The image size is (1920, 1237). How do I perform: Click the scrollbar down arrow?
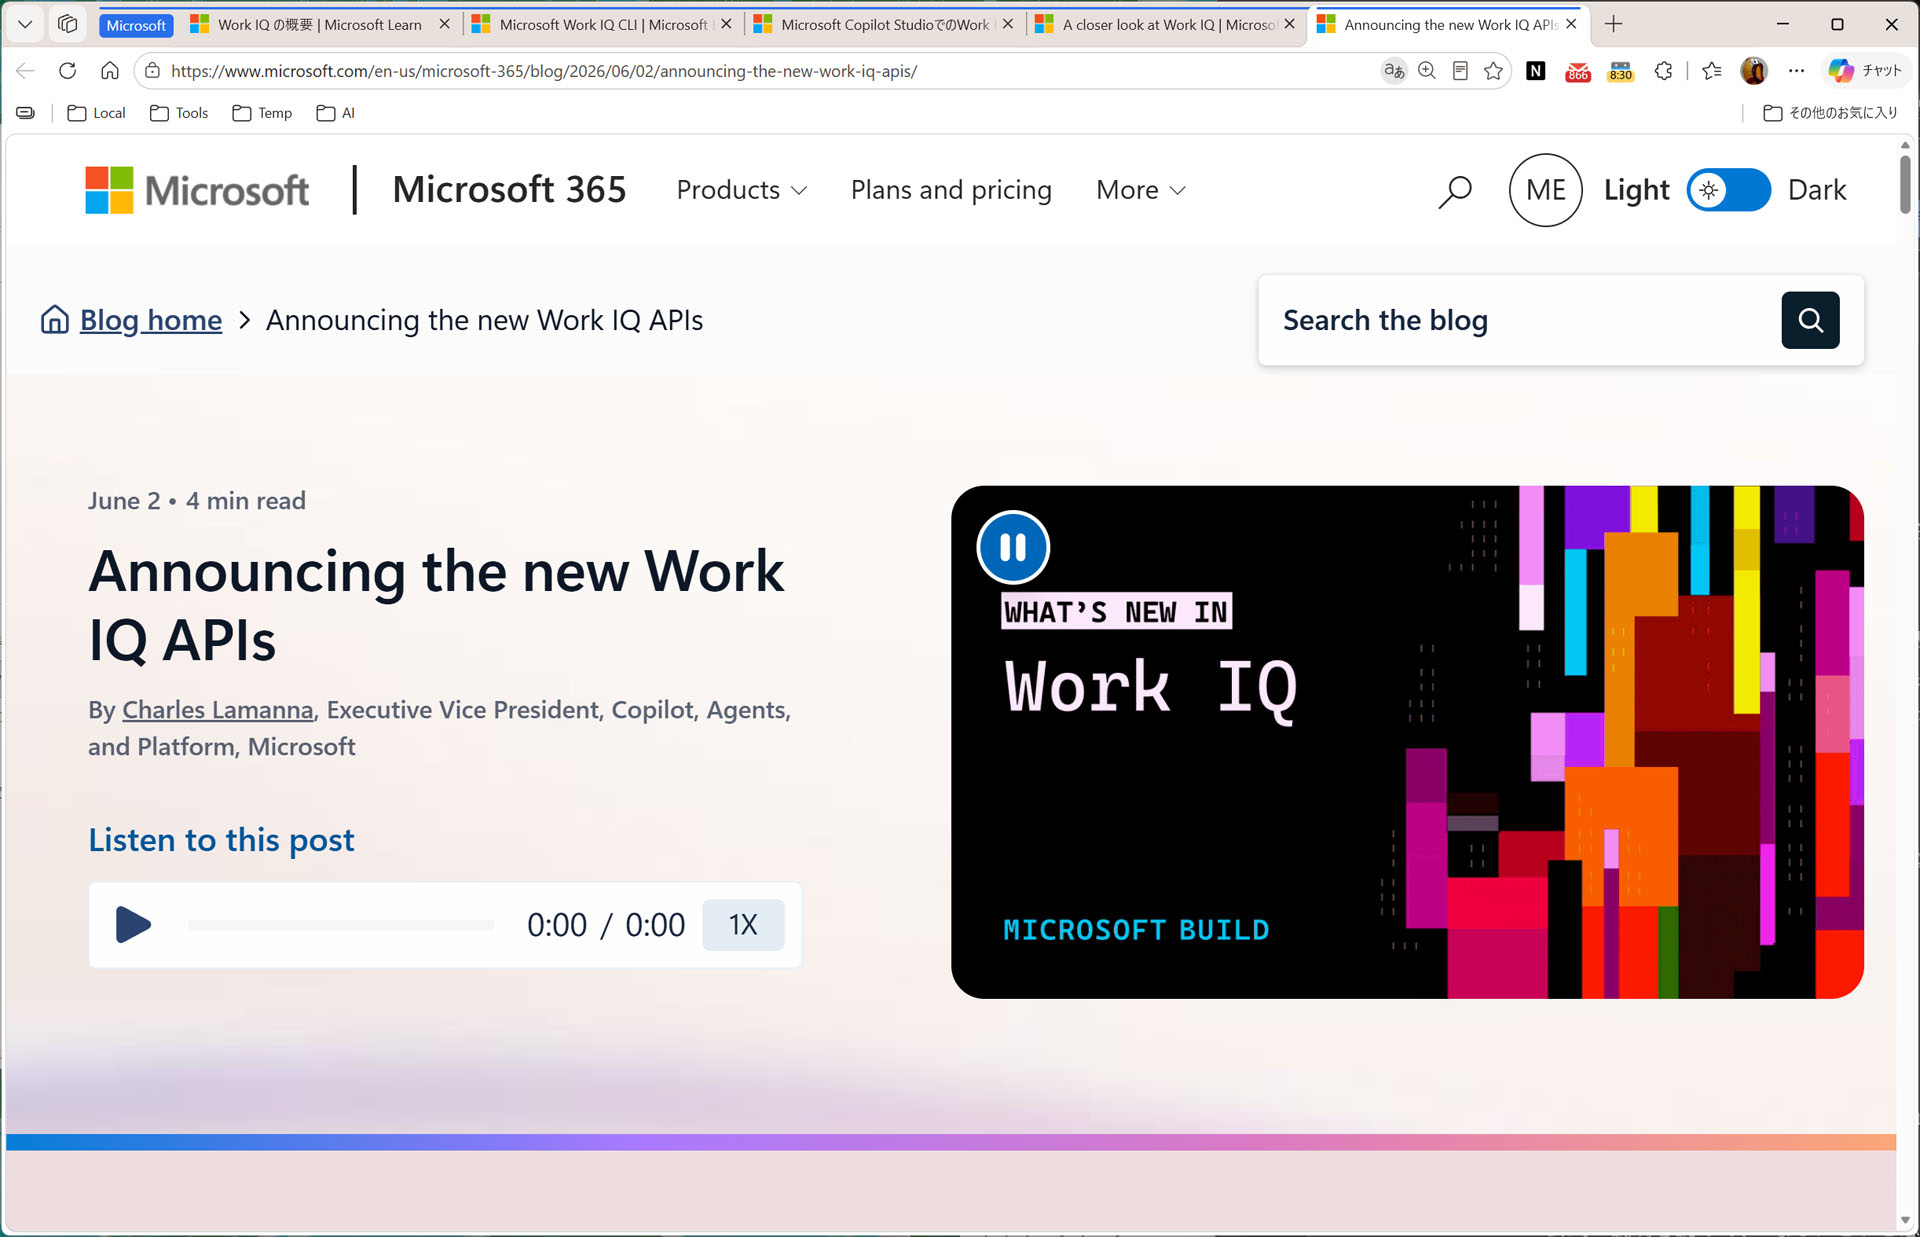(1905, 1220)
